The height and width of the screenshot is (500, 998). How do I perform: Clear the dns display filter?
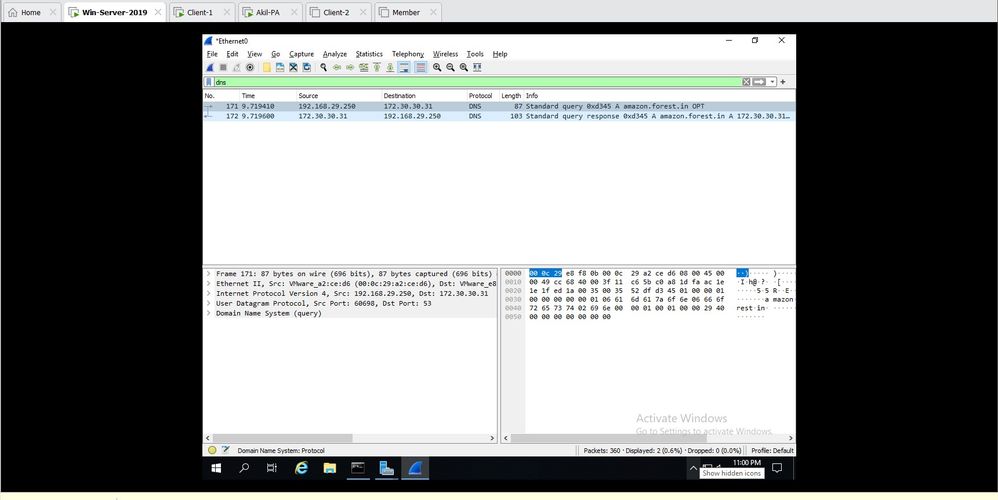[x=747, y=82]
